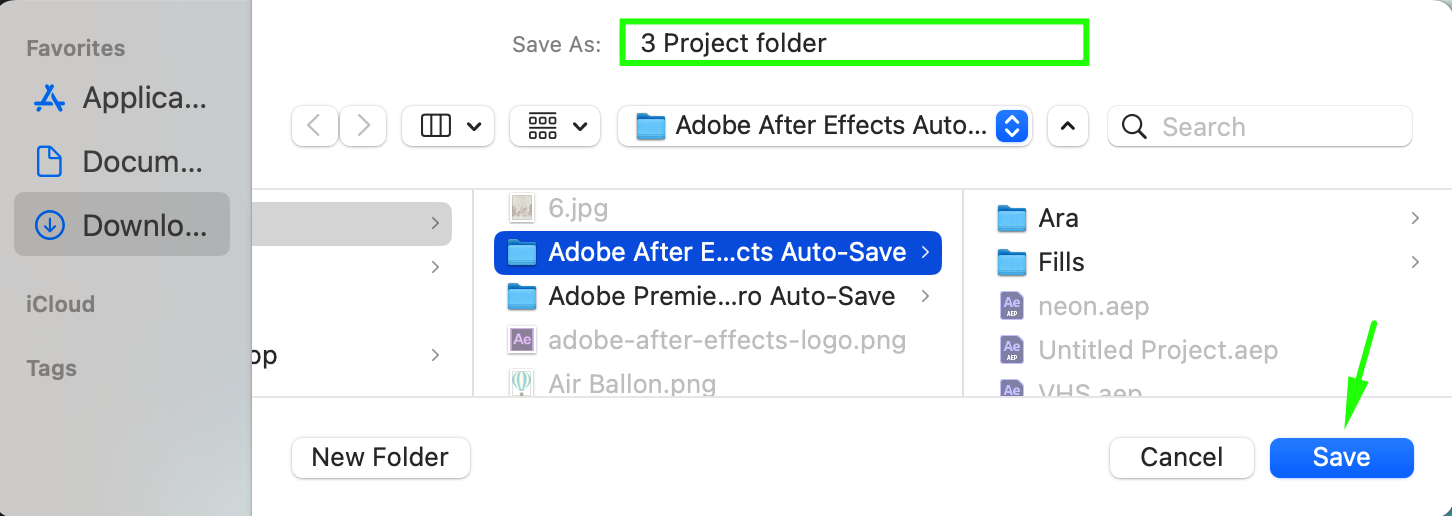Collapse the dialog with the up-chevron button

pos(1067,126)
